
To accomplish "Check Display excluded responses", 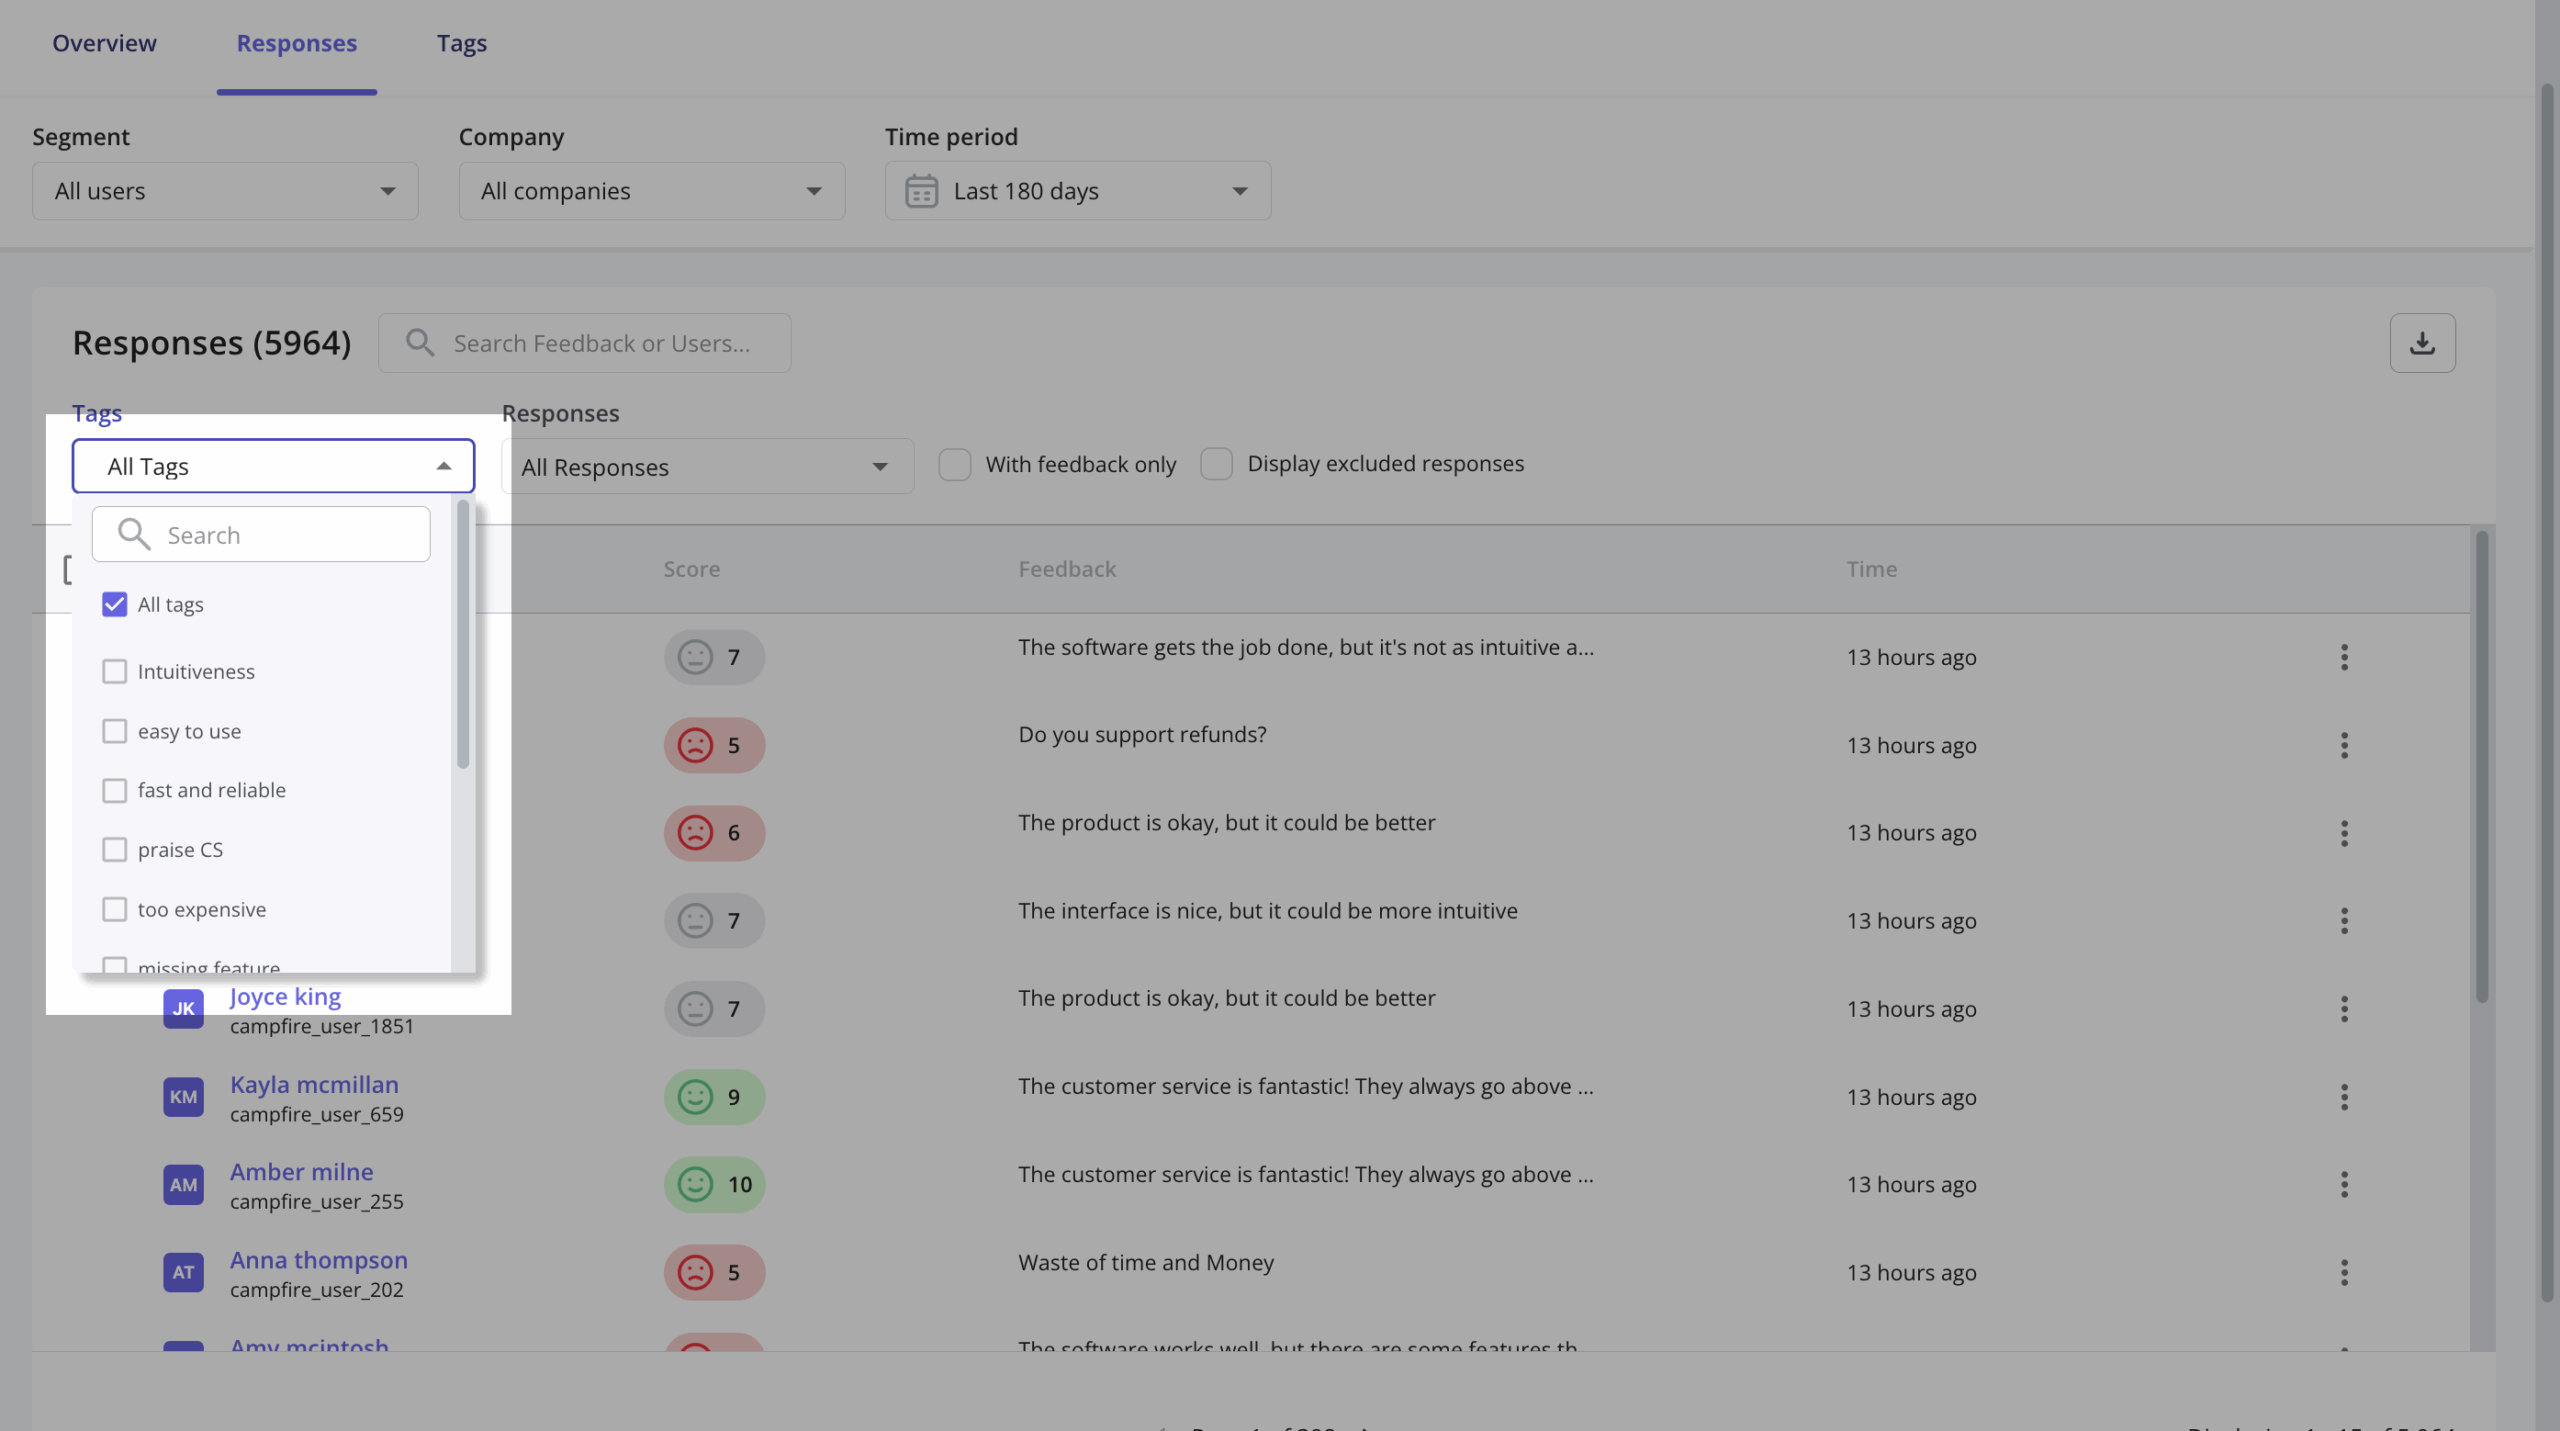I will (1216, 463).
